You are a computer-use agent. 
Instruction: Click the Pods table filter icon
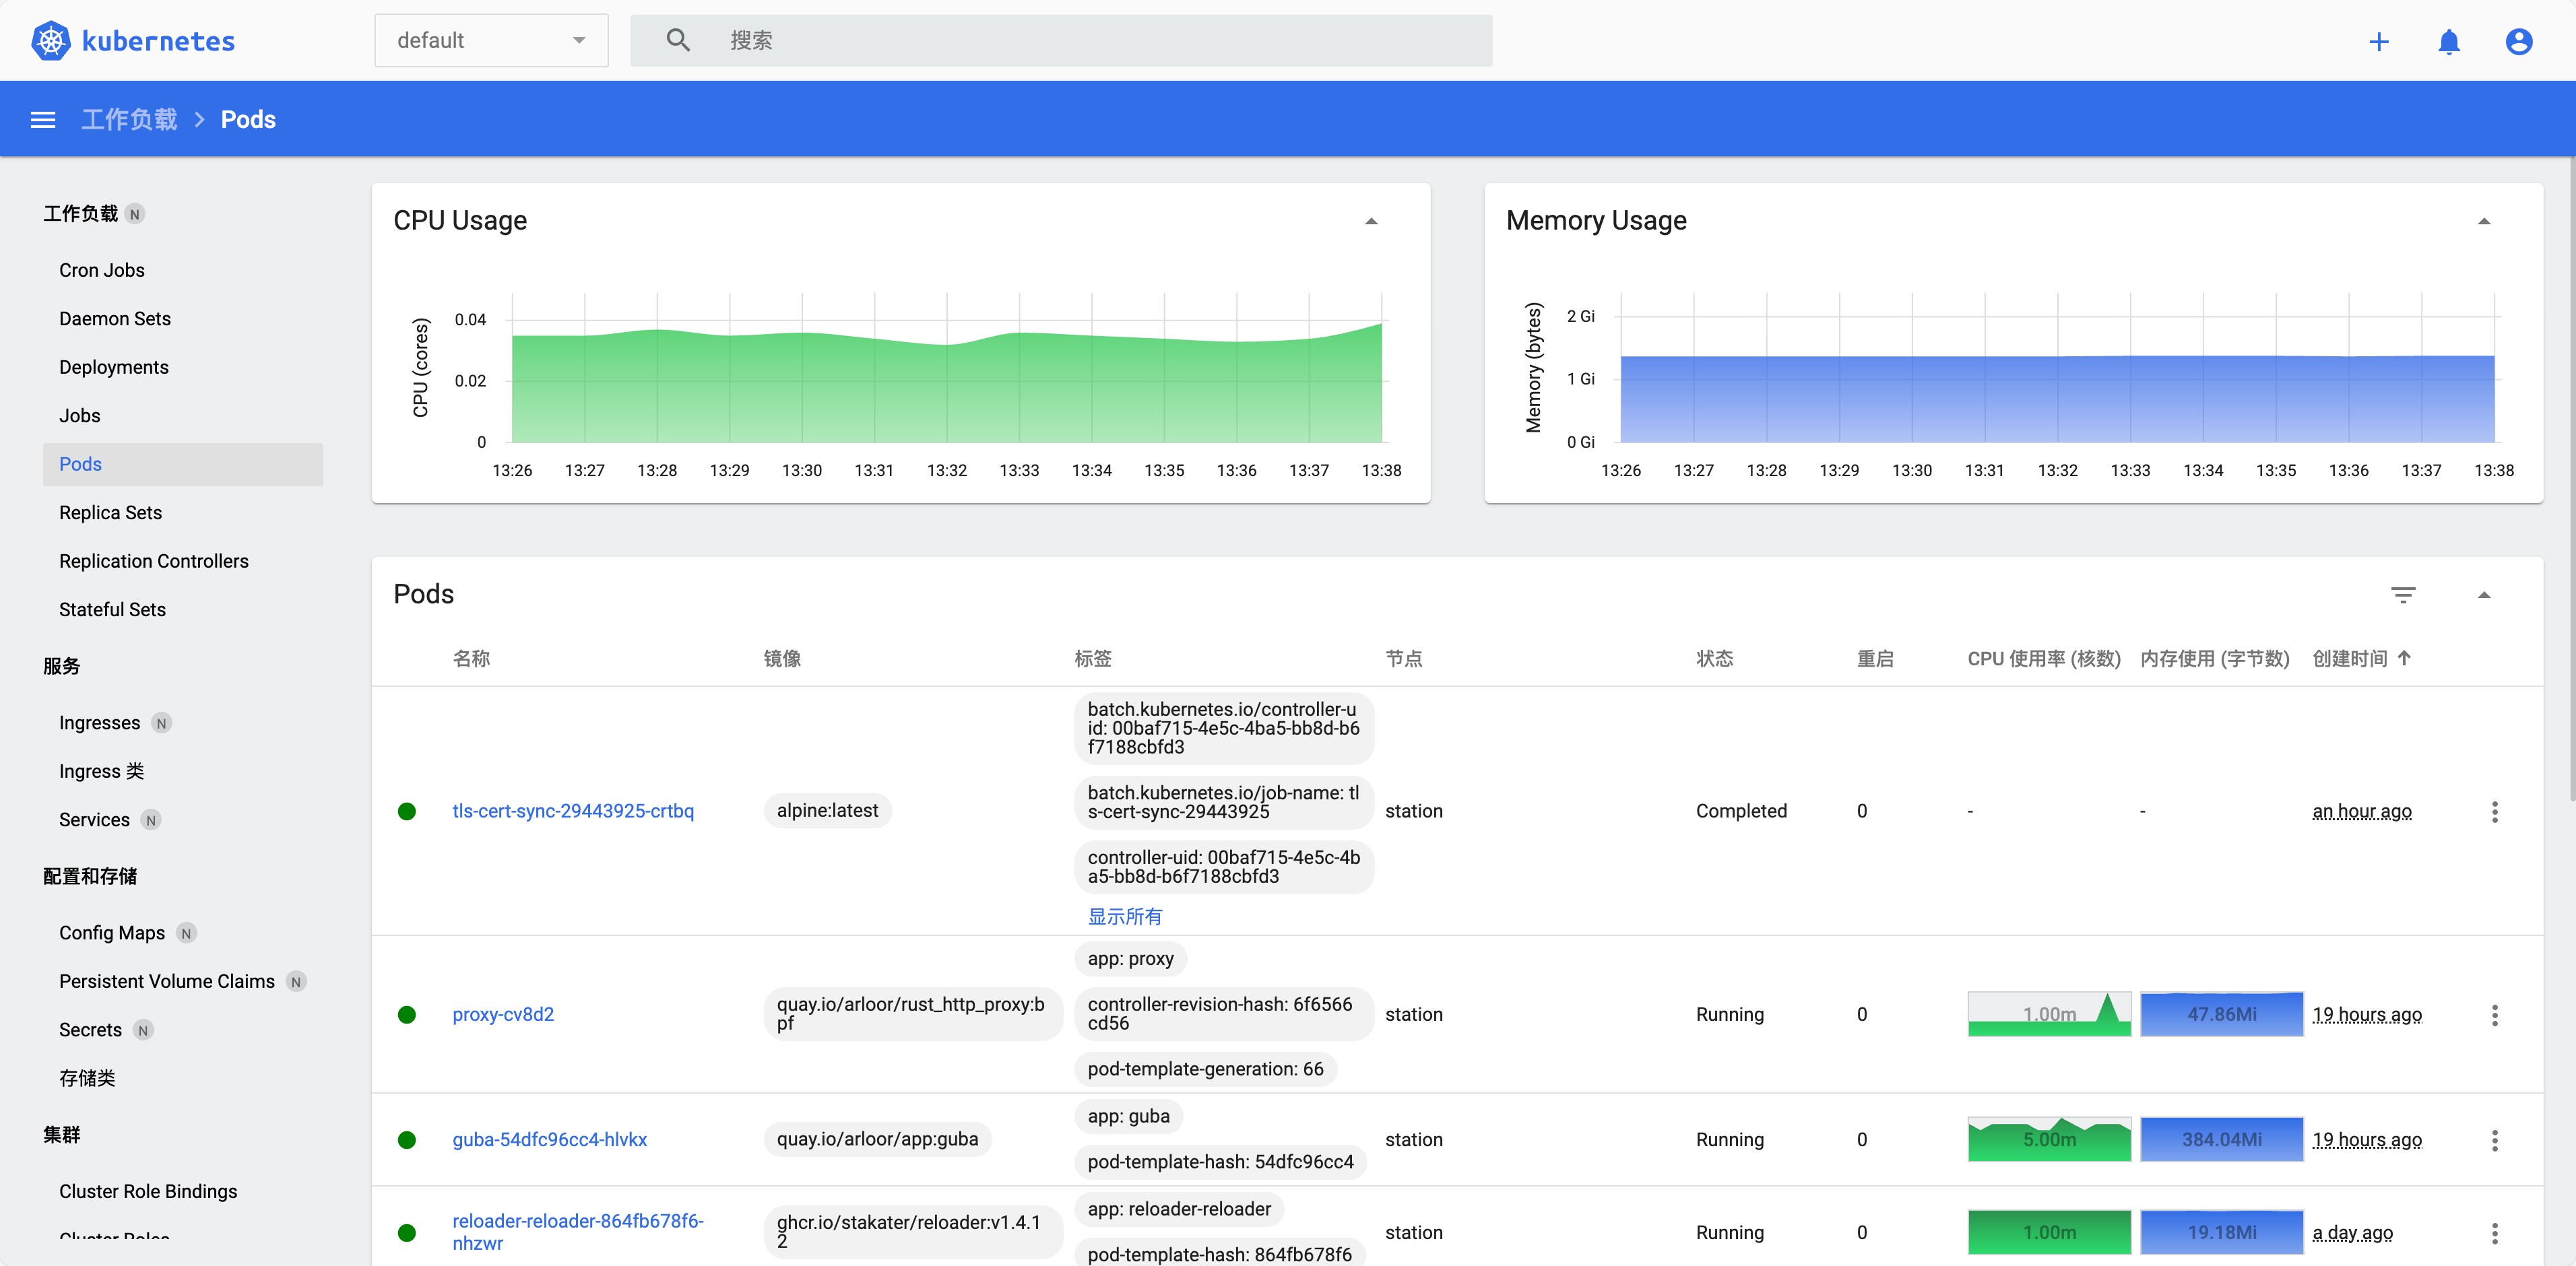pos(2403,595)
